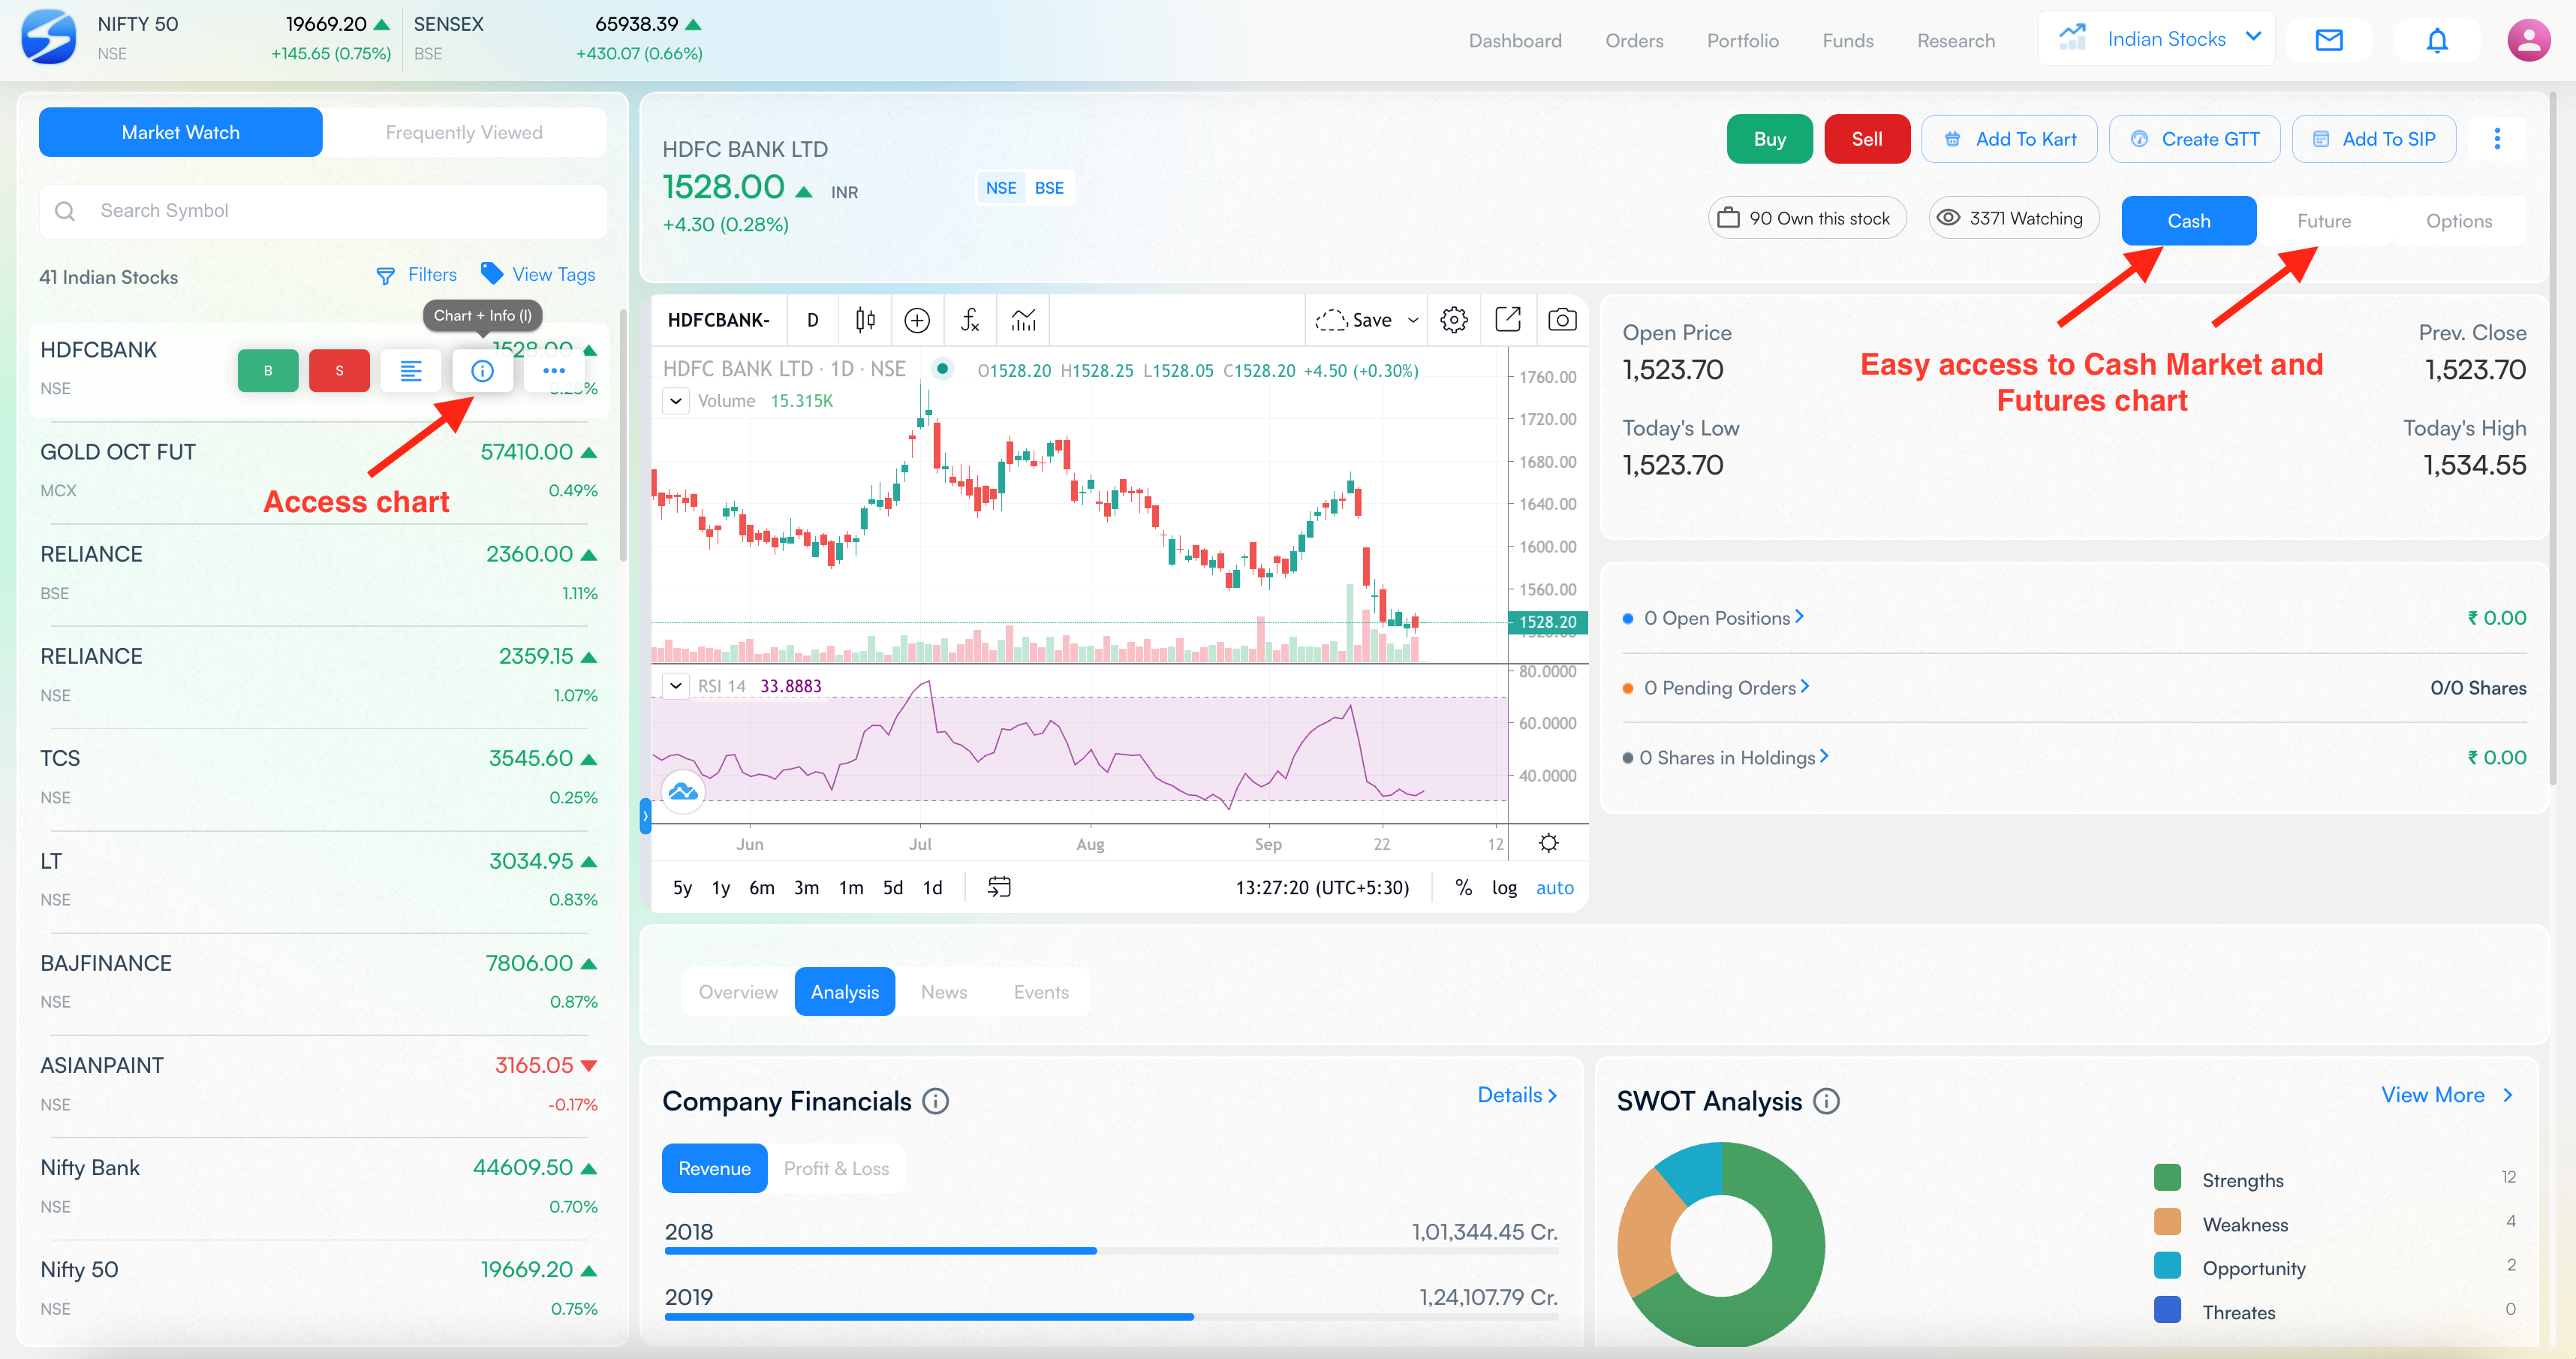Switch to the Future tab
The width and height of the screenshot is (2576, 1359).
point(2323,221)
